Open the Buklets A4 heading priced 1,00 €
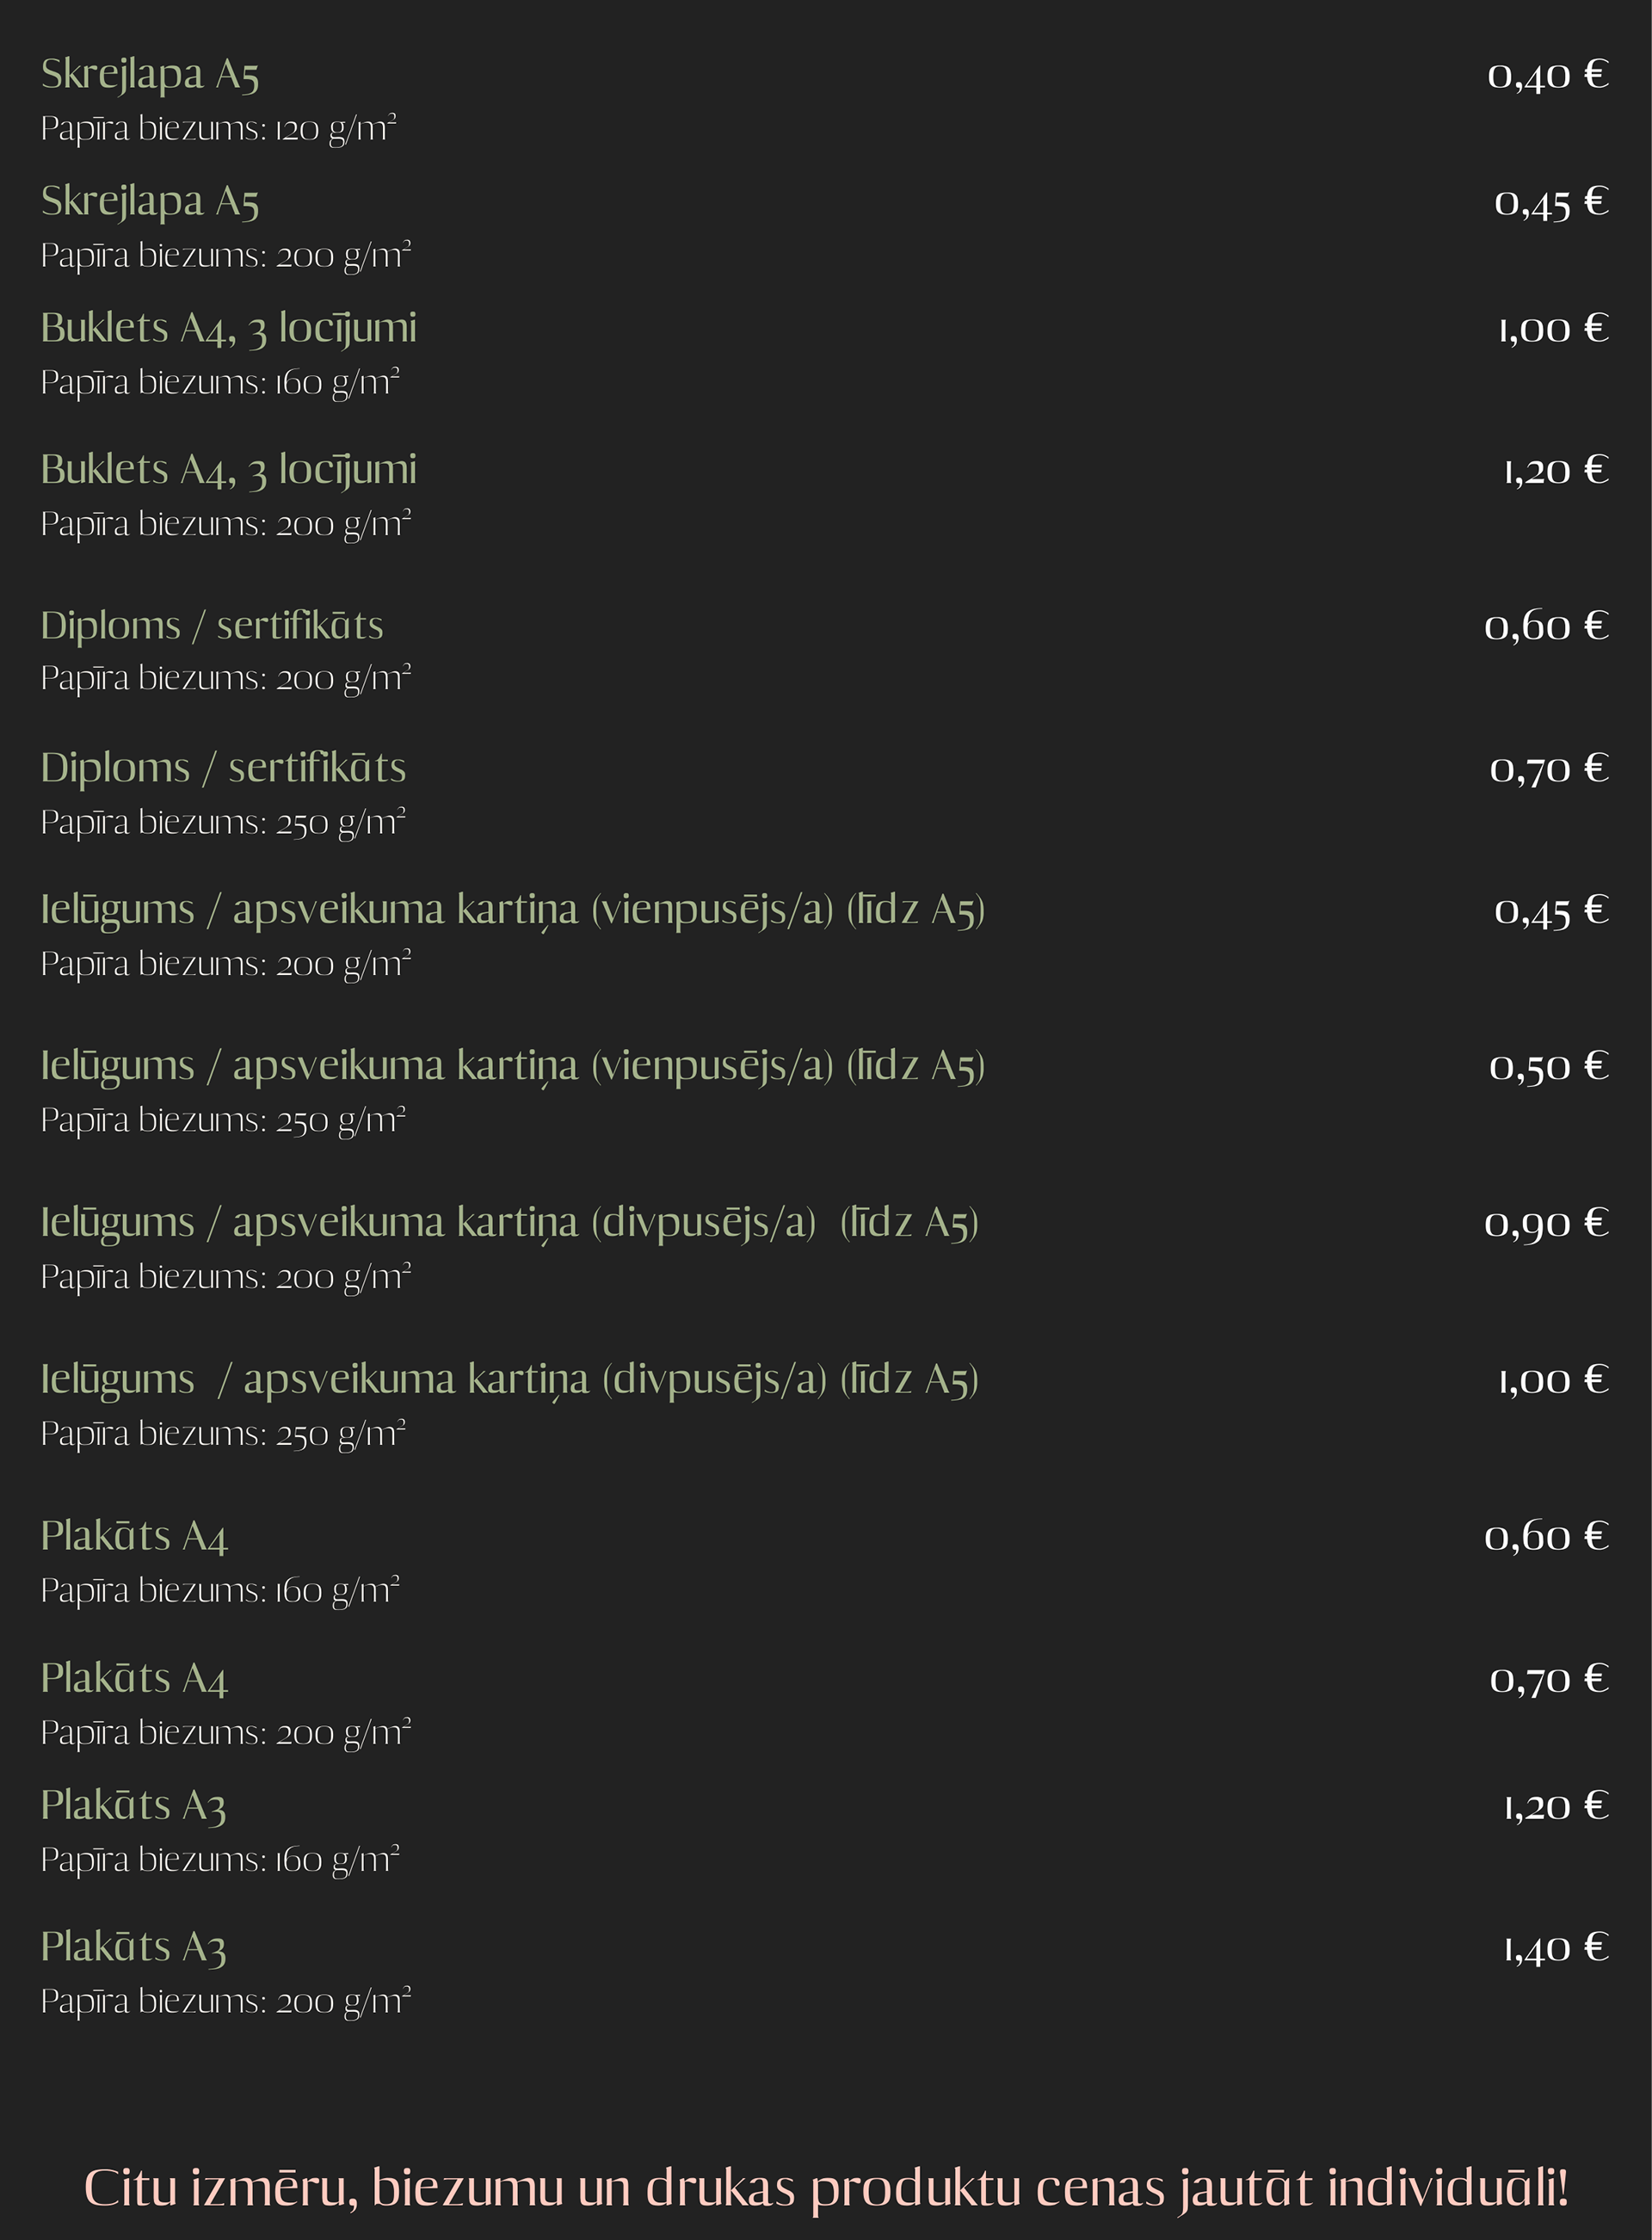Viewport: 1652px width, 2240px height. 228,329
